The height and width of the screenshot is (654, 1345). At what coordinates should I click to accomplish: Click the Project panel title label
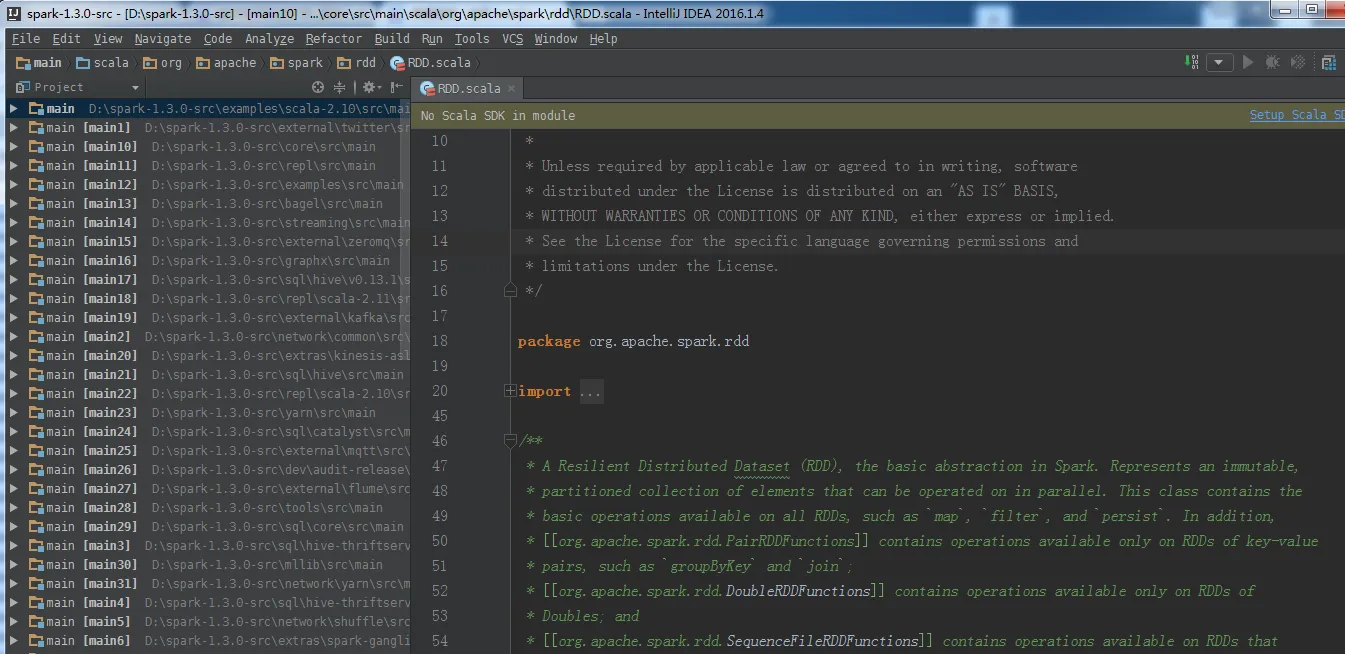tap(59, 87)
